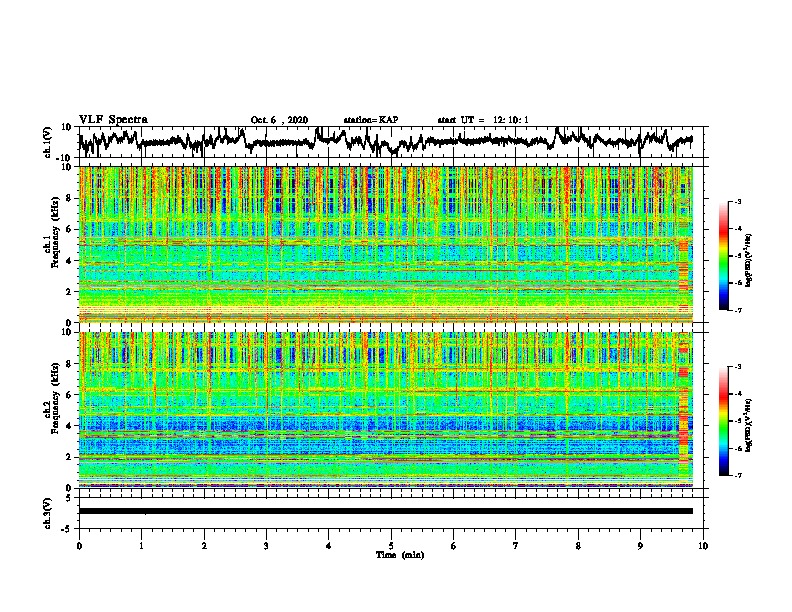The height and width of the screenshot is (612, 792).
Task: Click the '10' tick on the time axis
Action: pyautogui.click(x=703, y=546)
